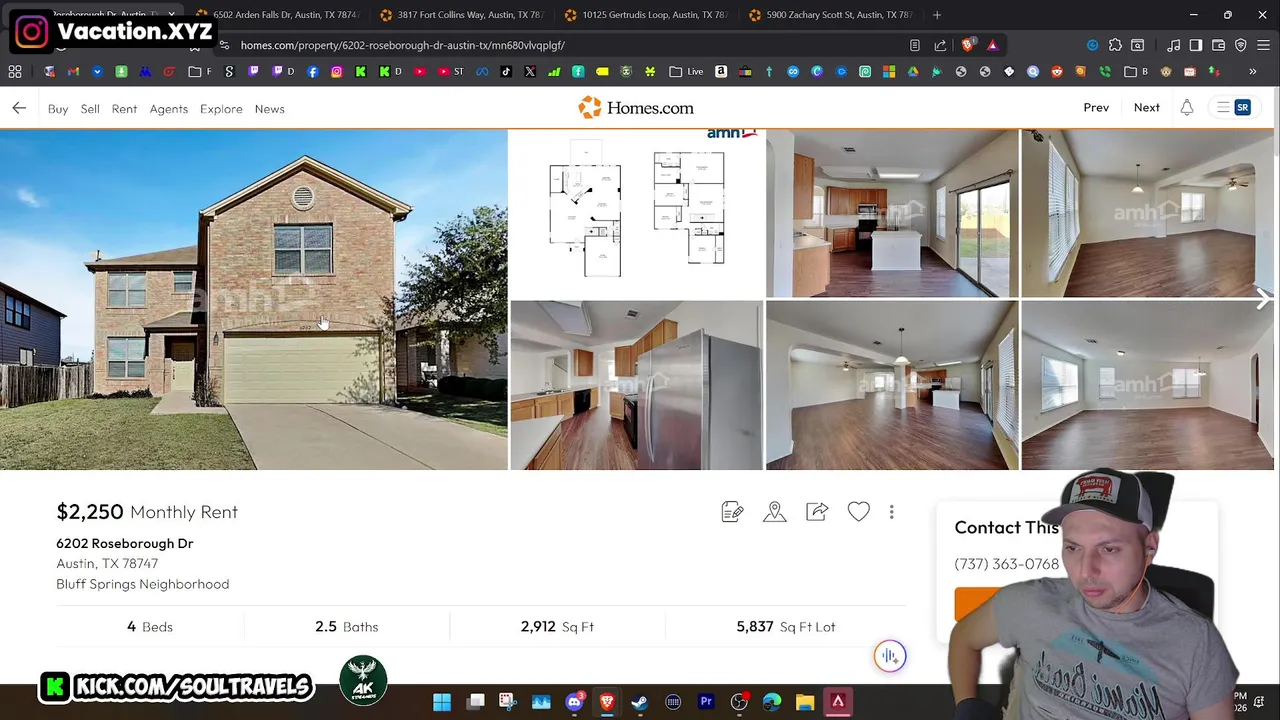Click the address bar showing homes.com URL
The width and height of the screenshot is (1280, 720).
point(560,45)
